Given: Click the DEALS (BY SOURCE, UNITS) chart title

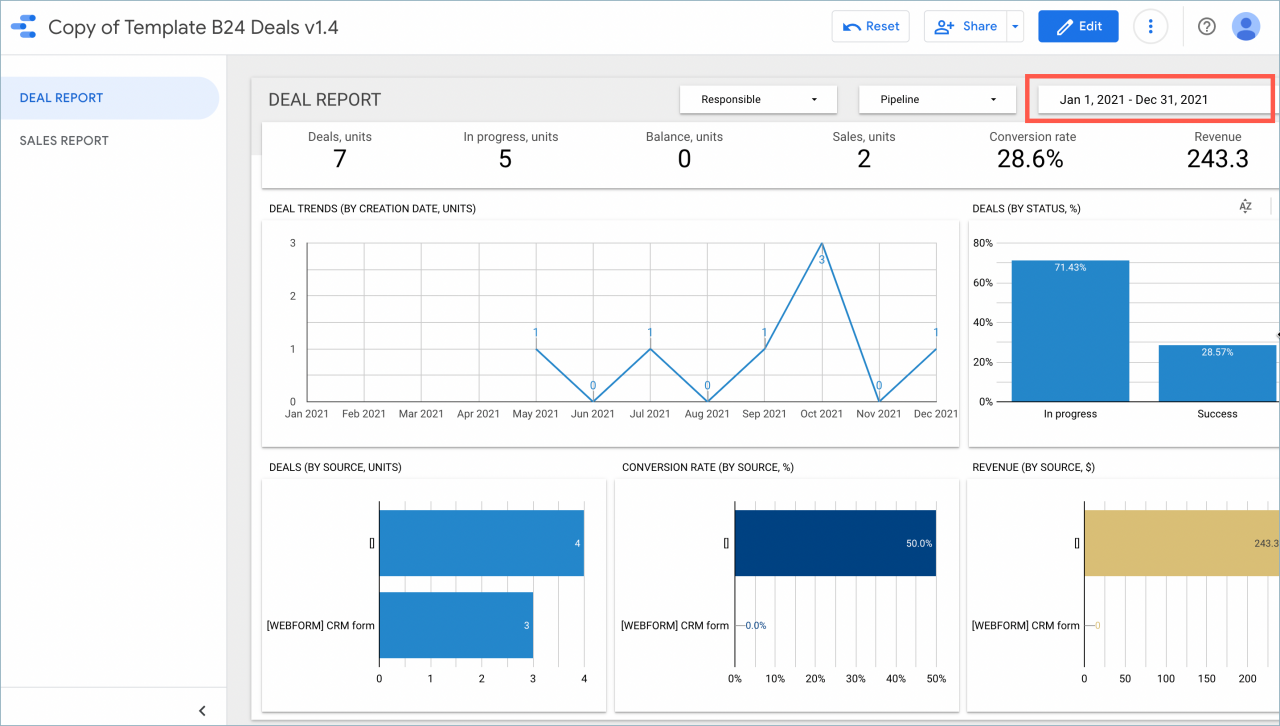Looking at the screenshot, I should point(335,467).
